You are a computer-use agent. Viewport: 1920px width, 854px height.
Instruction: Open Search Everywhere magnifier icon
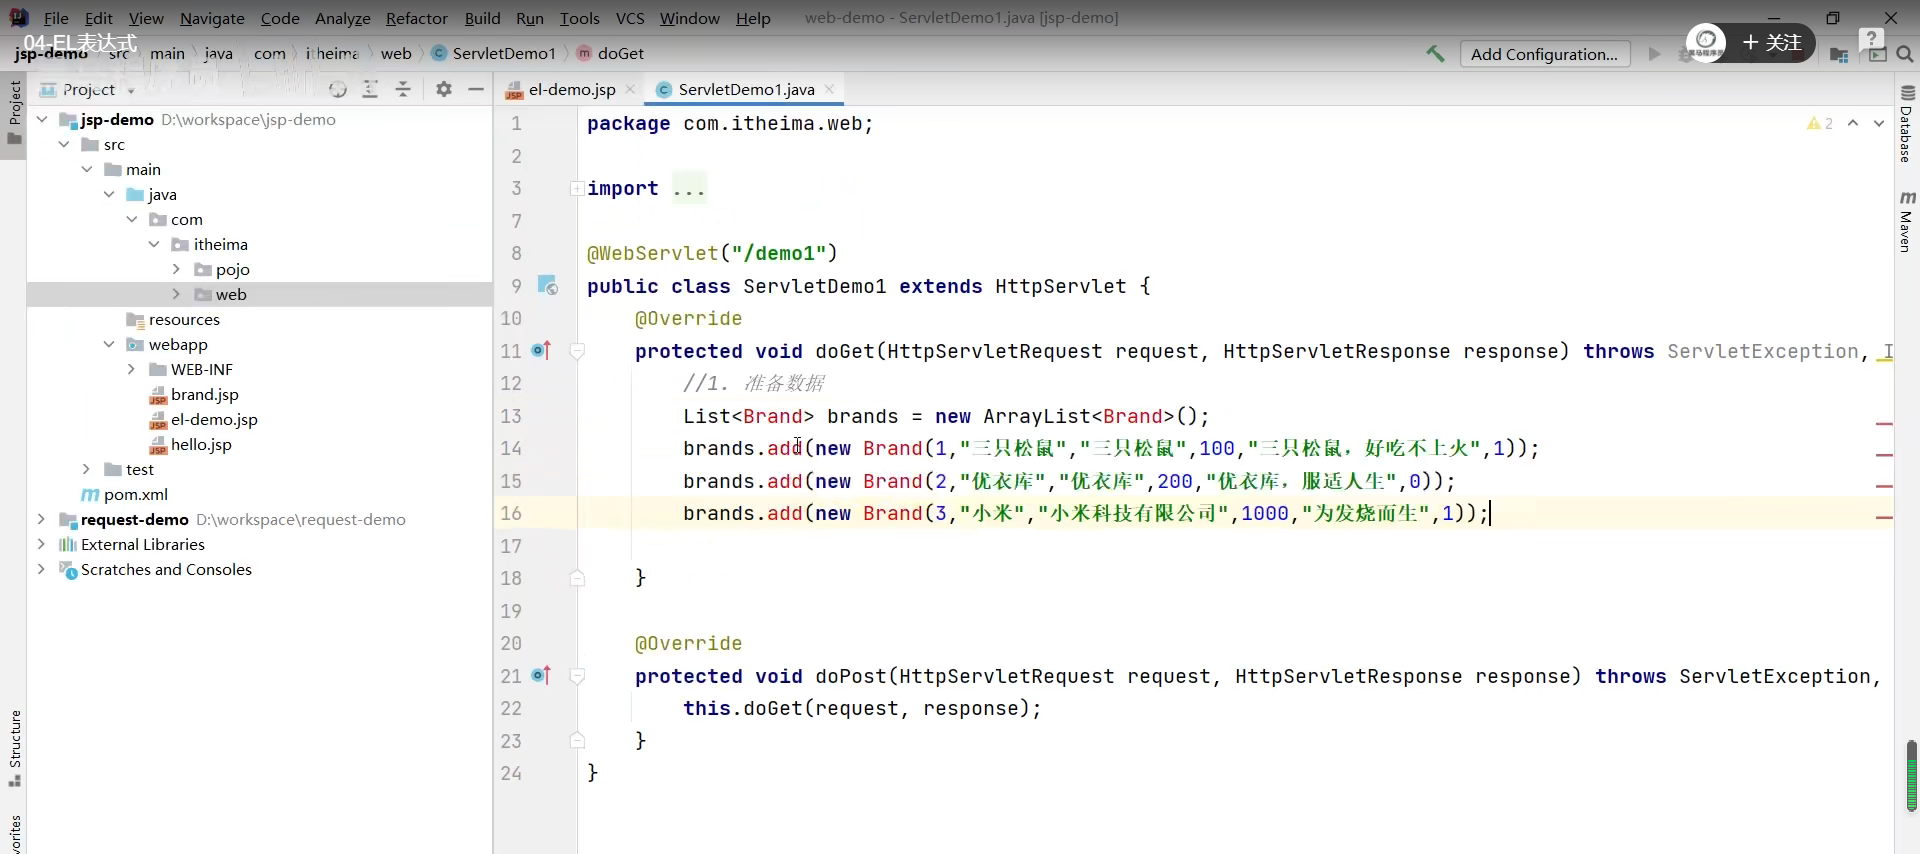pyautogui.click(x=1905, y=54)
